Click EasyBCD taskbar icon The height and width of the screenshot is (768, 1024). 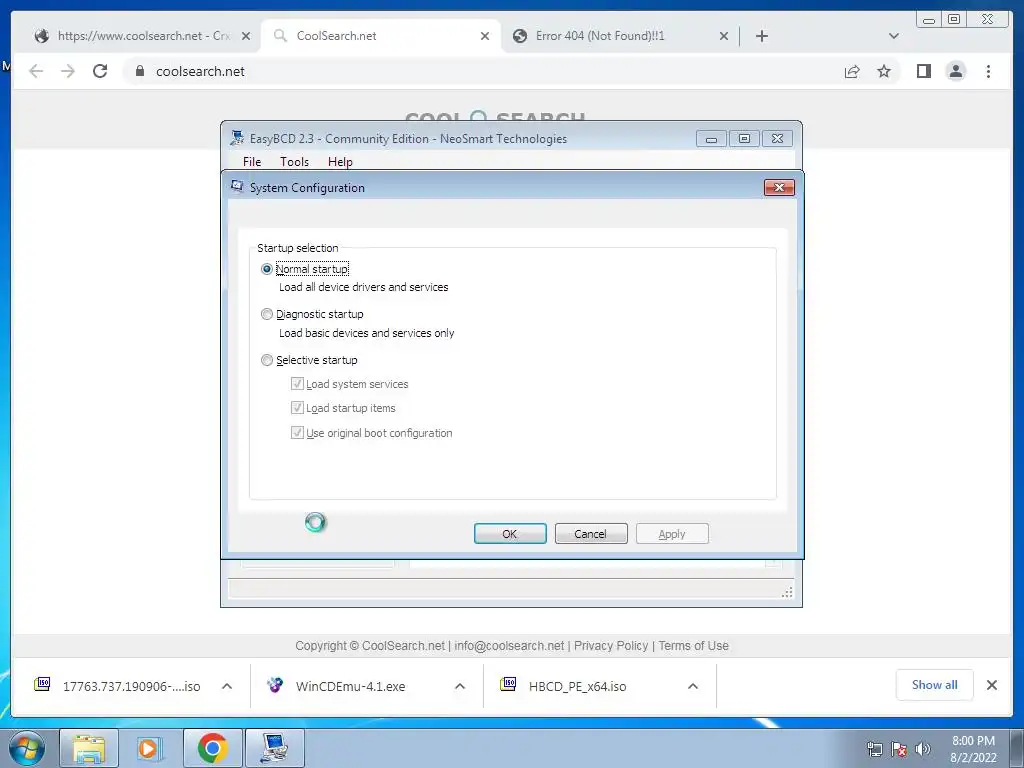coord(274,748)
